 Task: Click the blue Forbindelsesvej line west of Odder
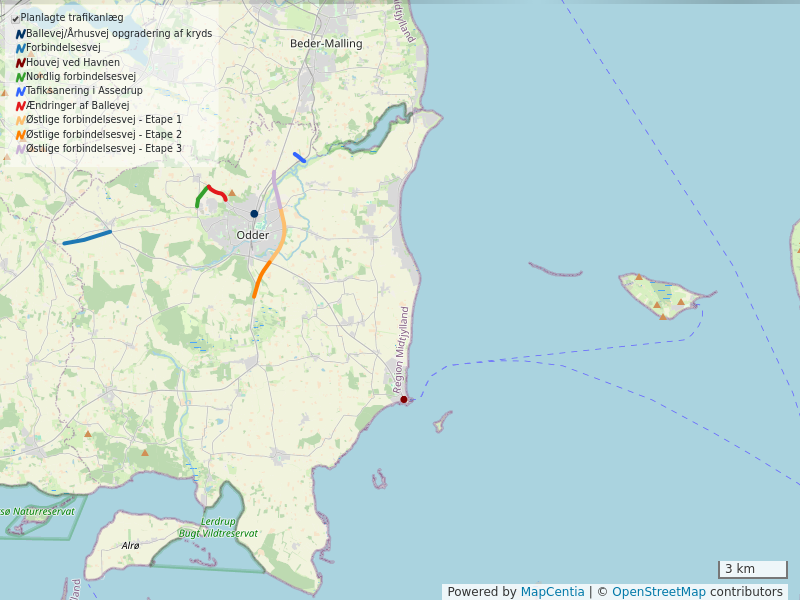[87, 237]
